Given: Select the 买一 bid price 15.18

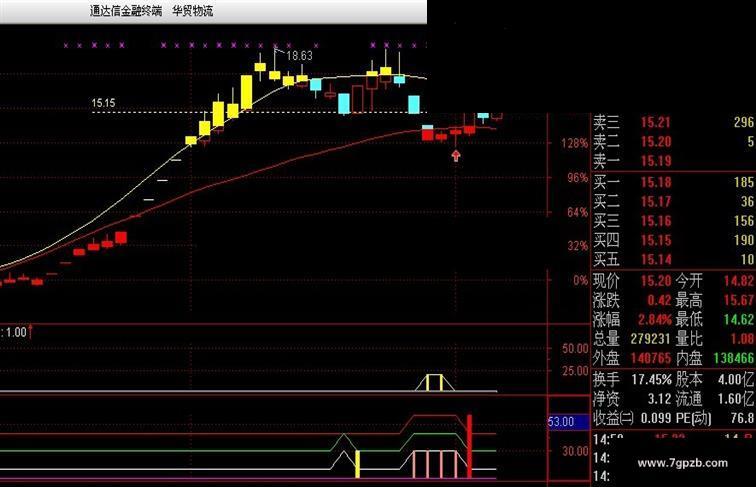Looking at the screenshot, I should pos(655,182).
